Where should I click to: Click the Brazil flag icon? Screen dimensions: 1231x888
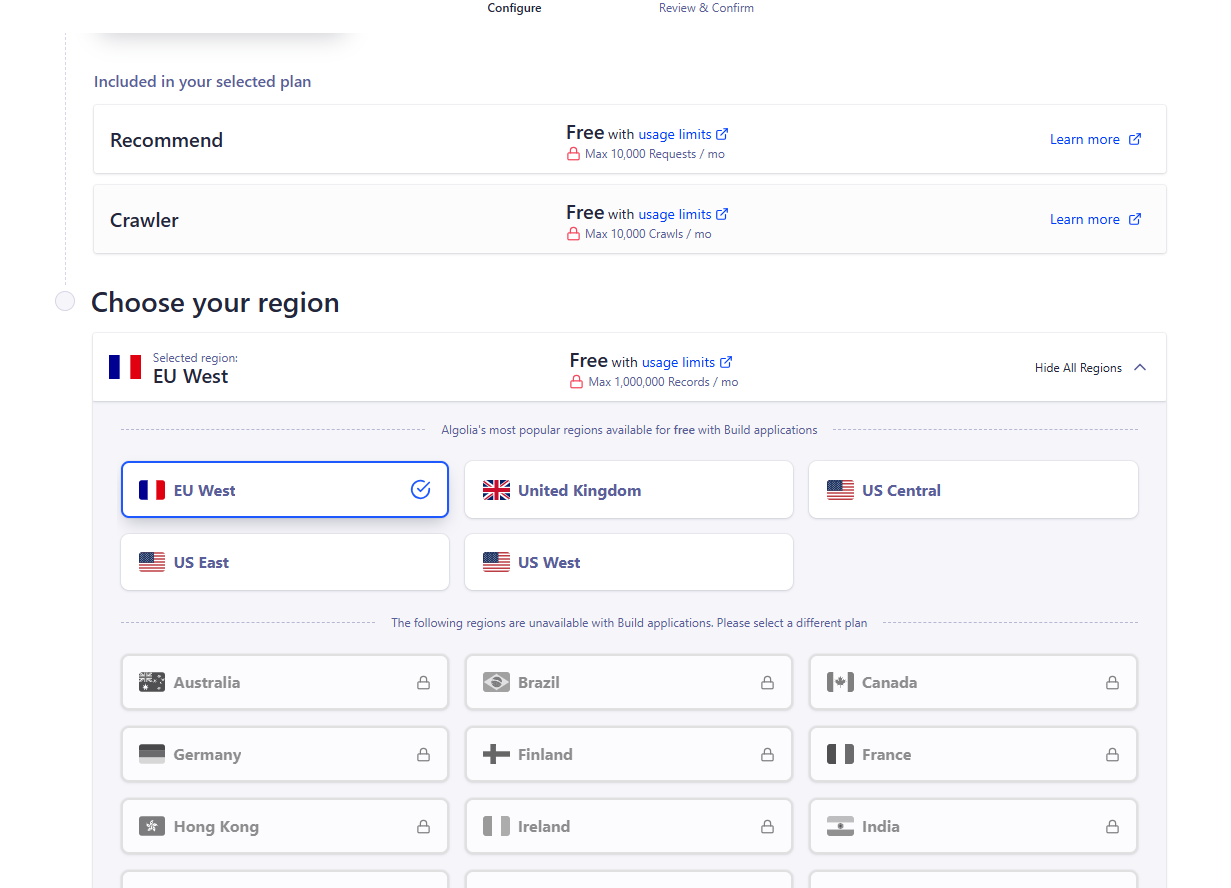click(x=496, y=683)
